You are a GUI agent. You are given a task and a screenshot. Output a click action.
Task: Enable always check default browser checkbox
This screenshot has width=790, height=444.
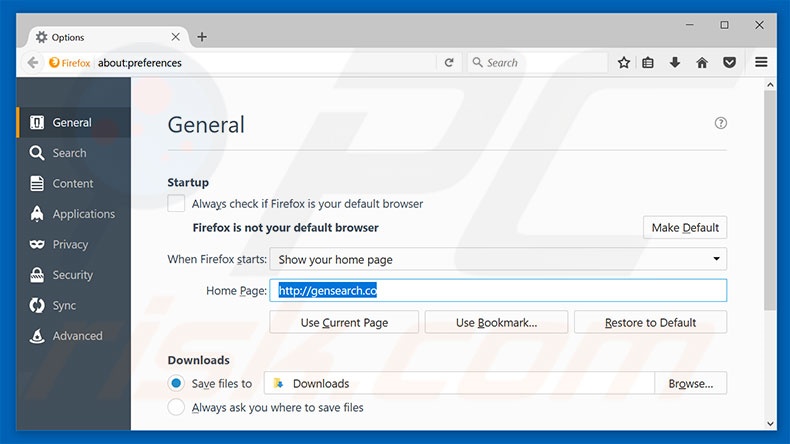coord(176,204)
